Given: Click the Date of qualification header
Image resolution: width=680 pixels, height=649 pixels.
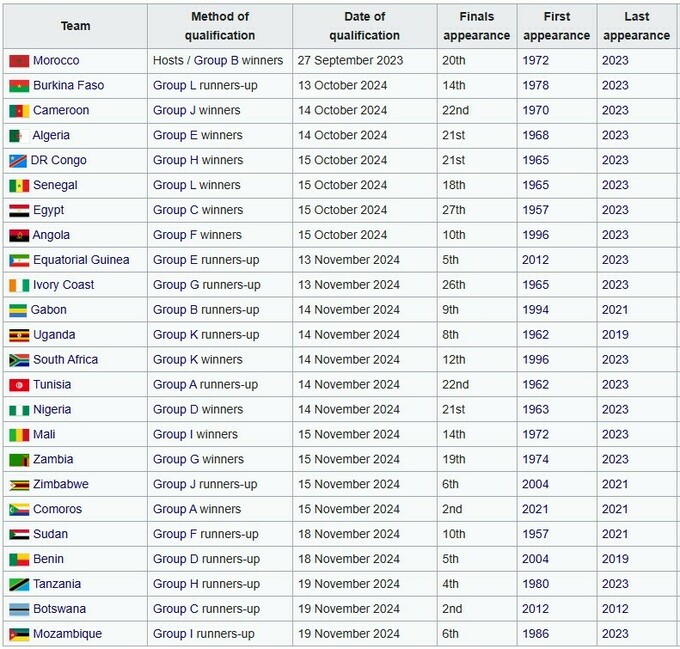Looking at the screenshot, I should click(x=364, y=26).
